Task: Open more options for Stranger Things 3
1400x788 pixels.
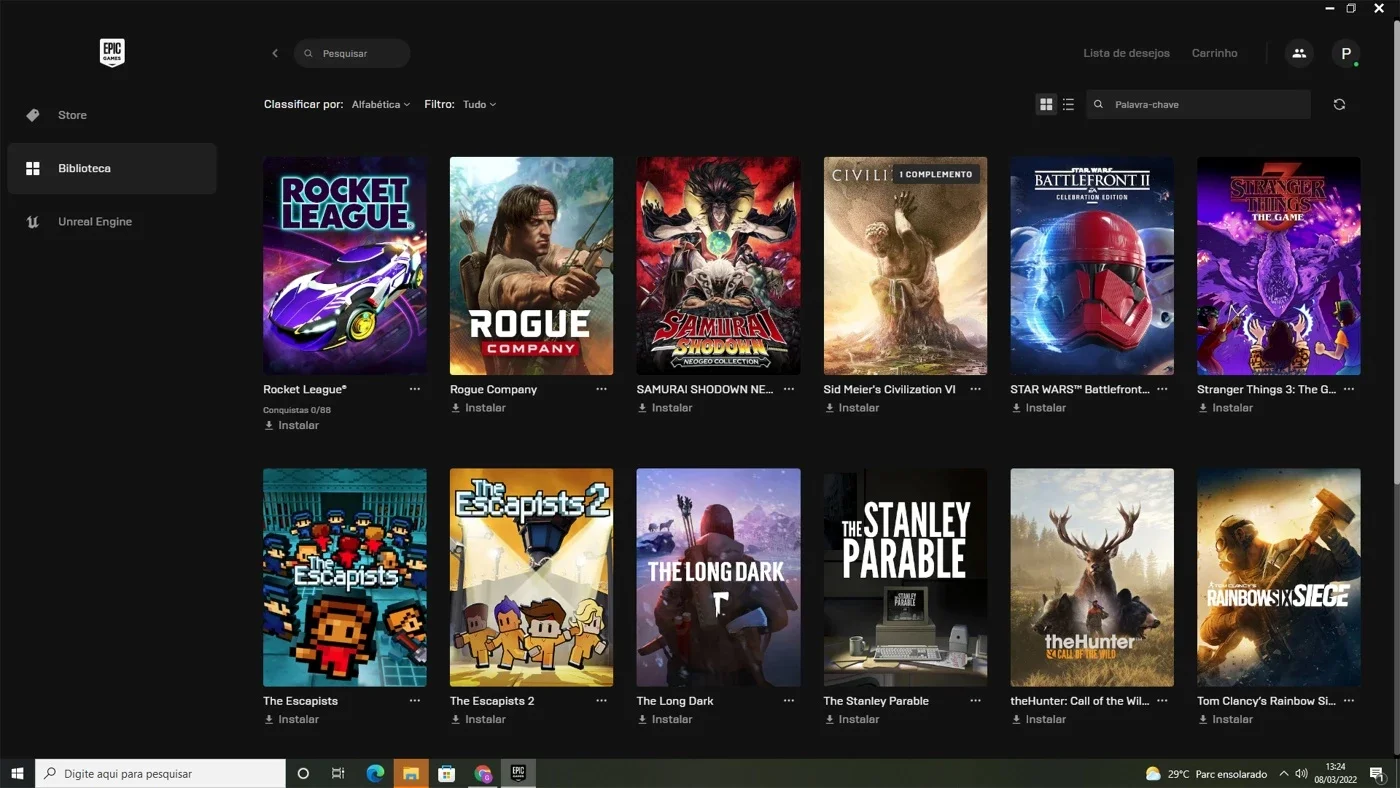Action: tap(1349, 389)
